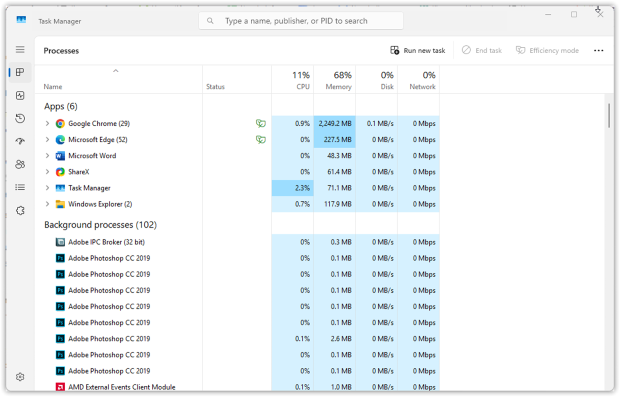This screenshot has width=620, height=397.
Task: Click the vertical scrollbar in process list
Action: [609, 115]
